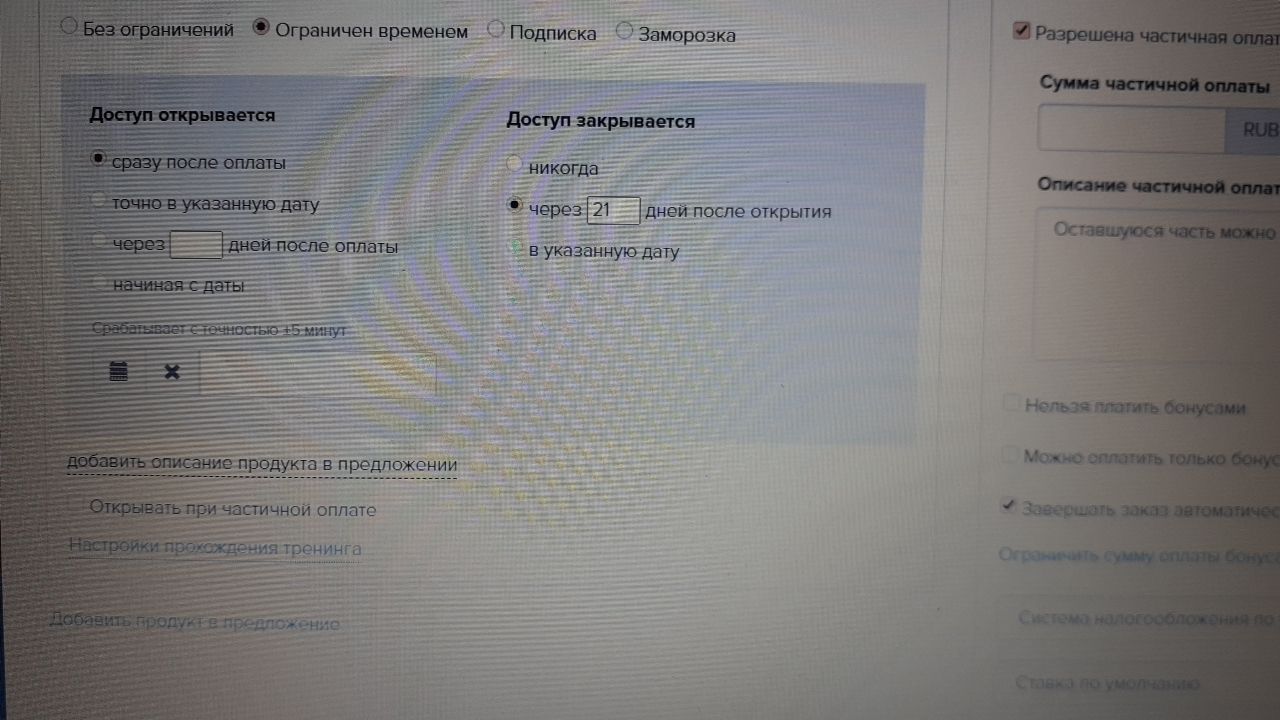This screenshot has height=720, width=1280.
Task: Click the "Описание частичной оплаты" label
Action: click(1158, 186)
